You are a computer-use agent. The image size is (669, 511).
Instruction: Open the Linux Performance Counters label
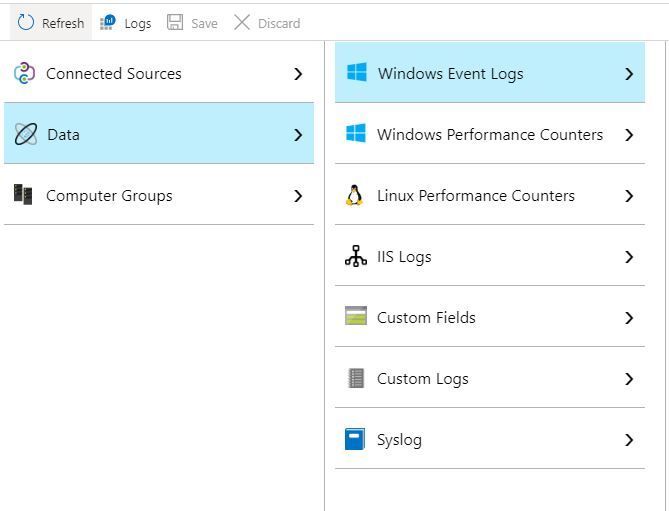[x=475, y=195]
